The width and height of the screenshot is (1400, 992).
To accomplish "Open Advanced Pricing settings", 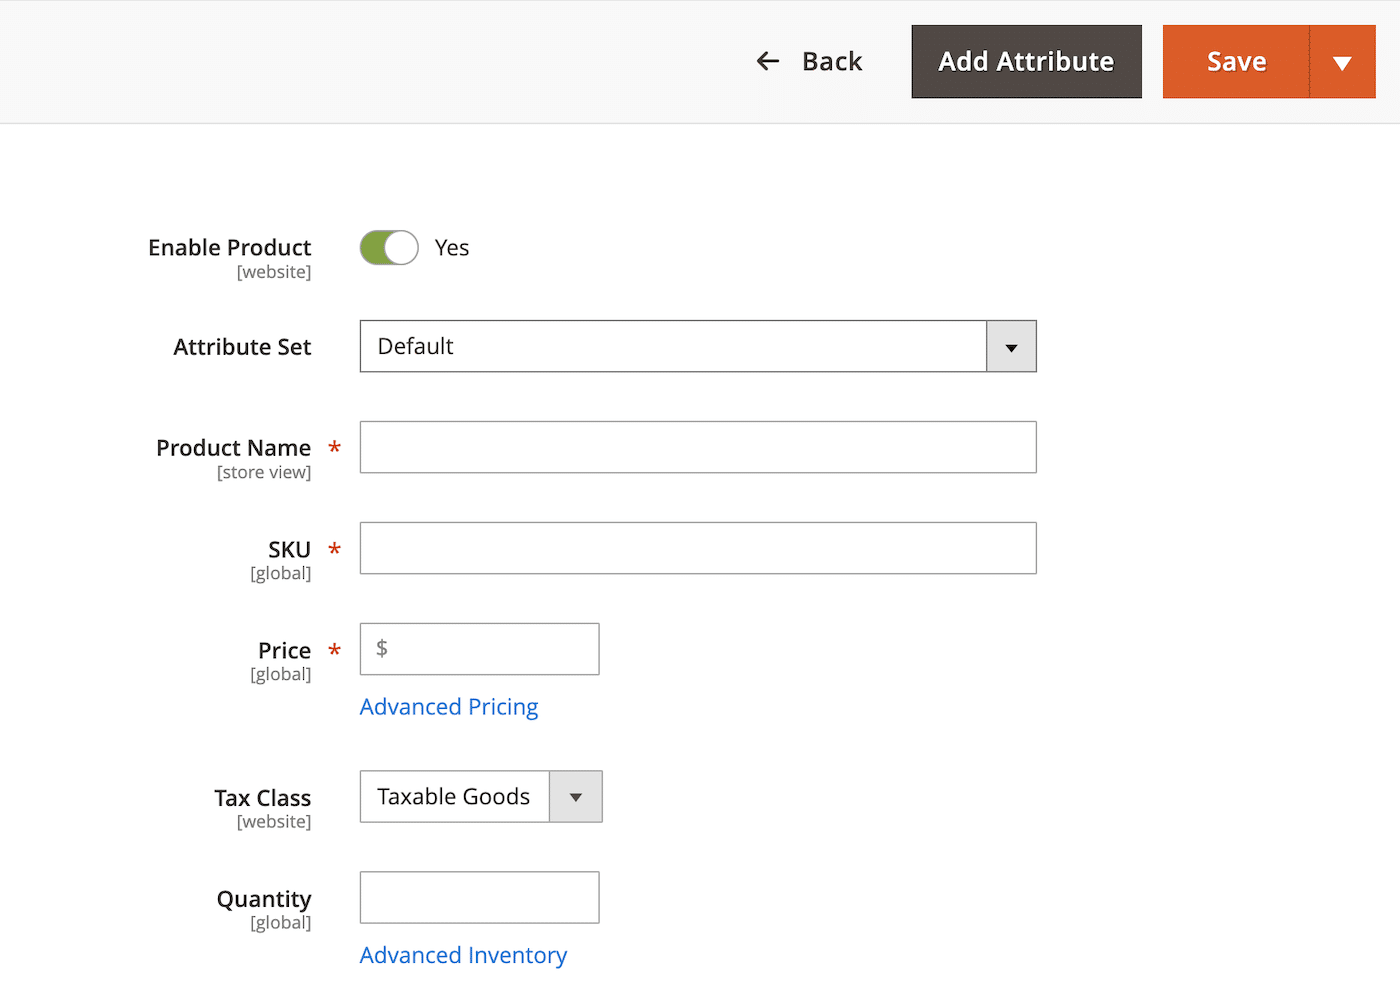I will 448,707.
